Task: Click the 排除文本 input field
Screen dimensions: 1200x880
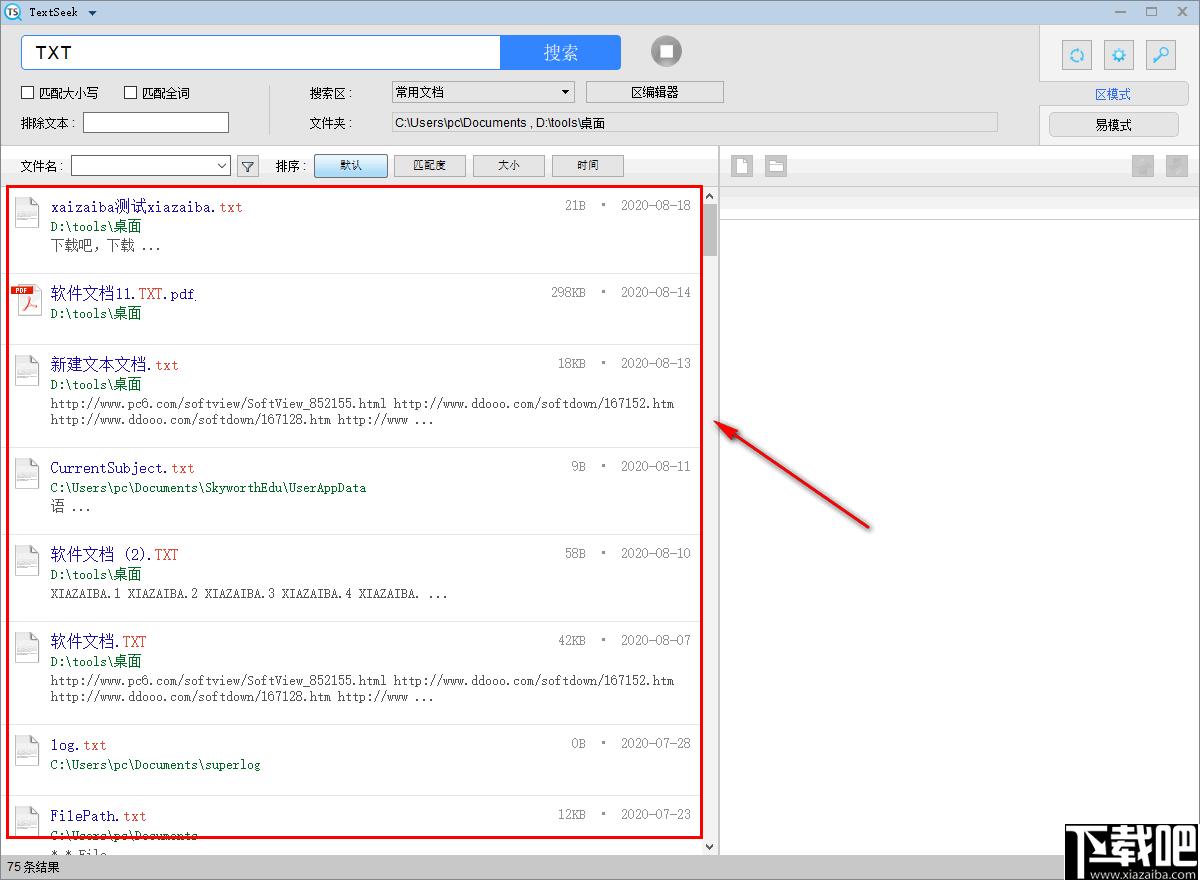Action: [x=156, y=123]
